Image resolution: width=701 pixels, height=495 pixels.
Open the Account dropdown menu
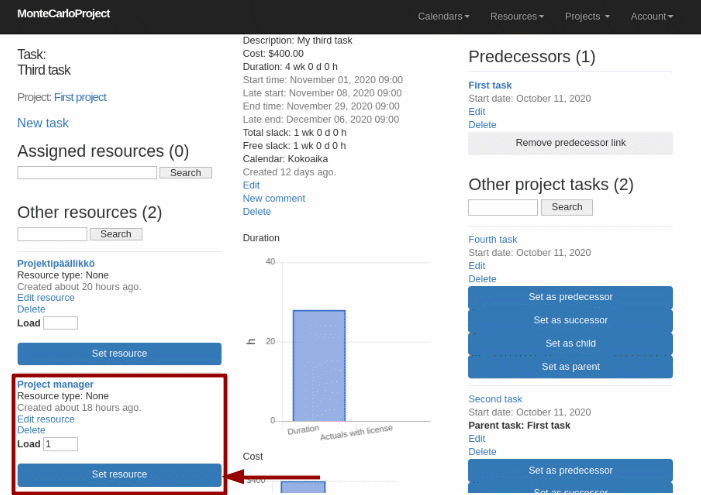(652, 17)
